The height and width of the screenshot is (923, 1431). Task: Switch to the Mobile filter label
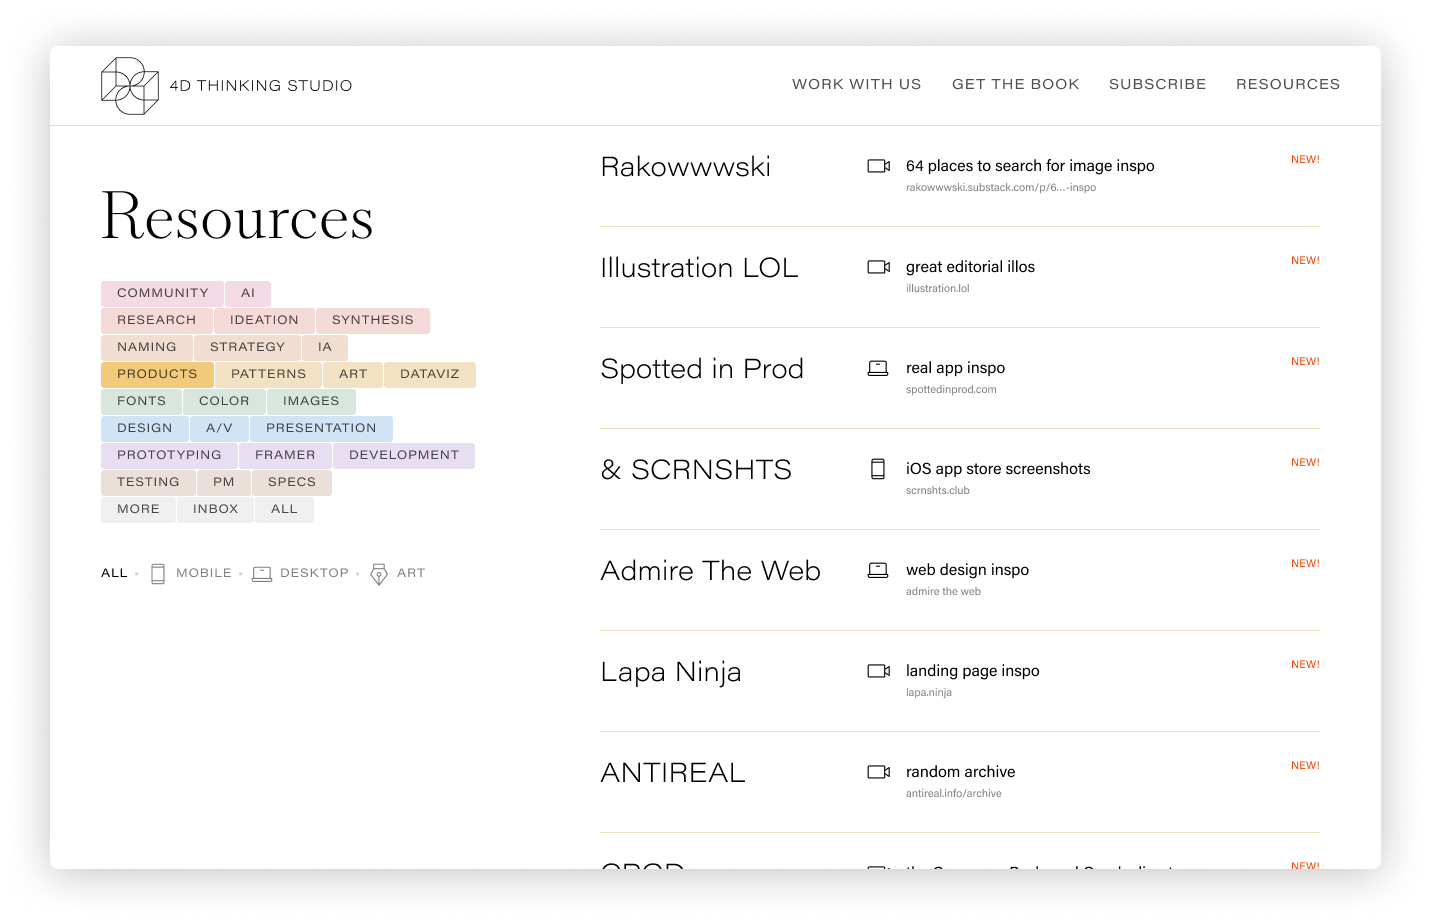coord(204,573)
